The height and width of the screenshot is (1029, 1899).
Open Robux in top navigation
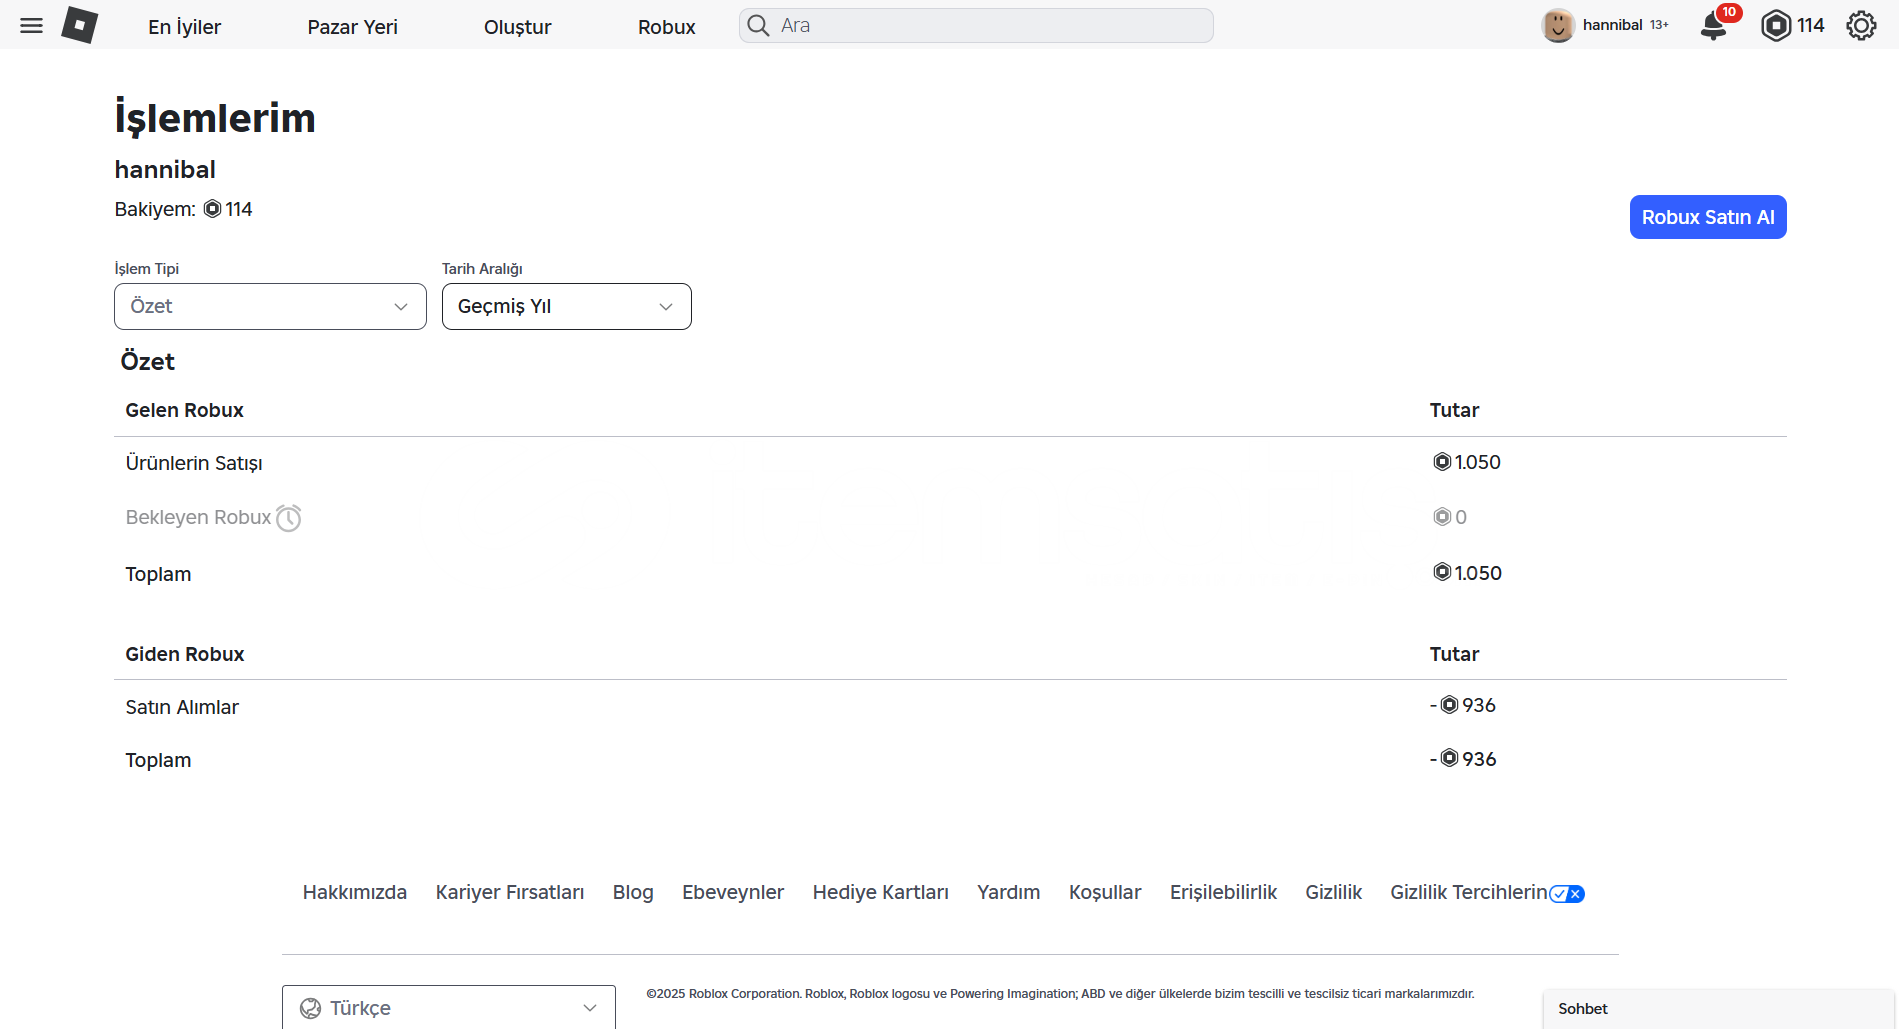[x=667, y=27]
